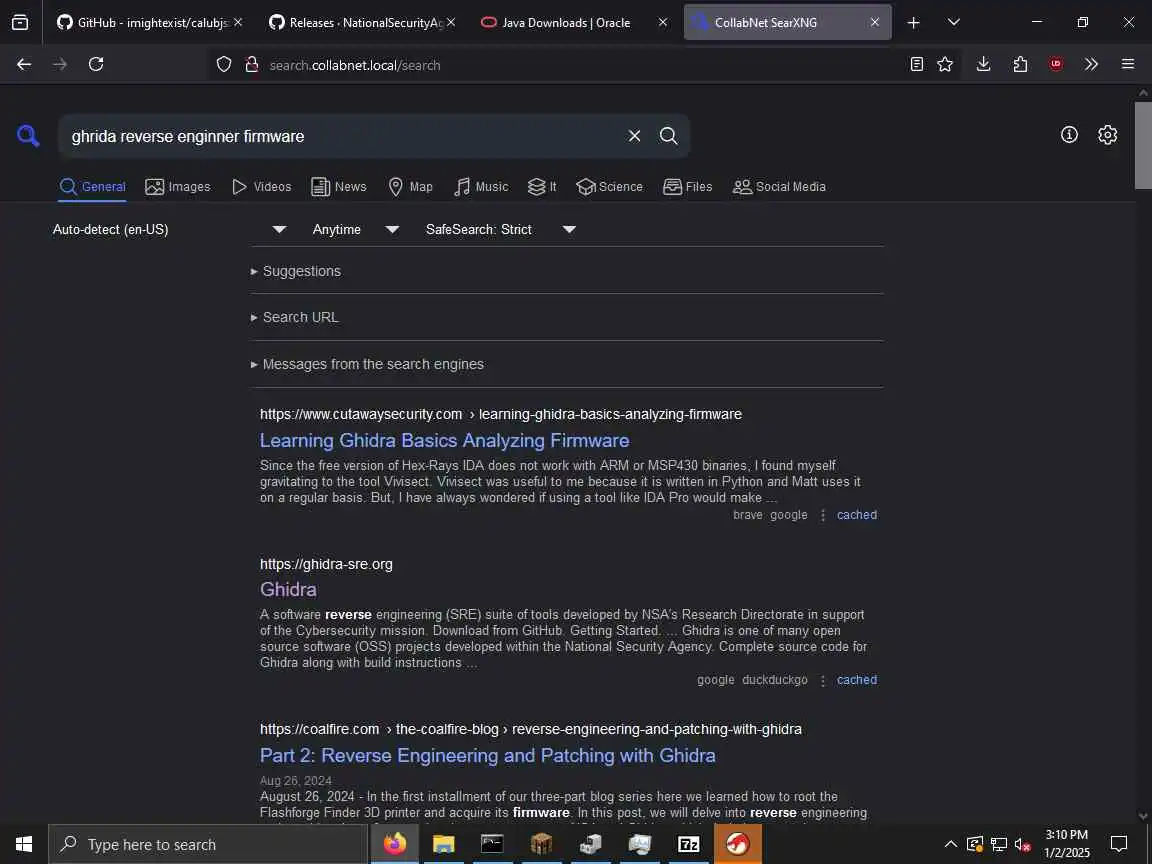Click the muted volume tray icon

coord(1022,844)
